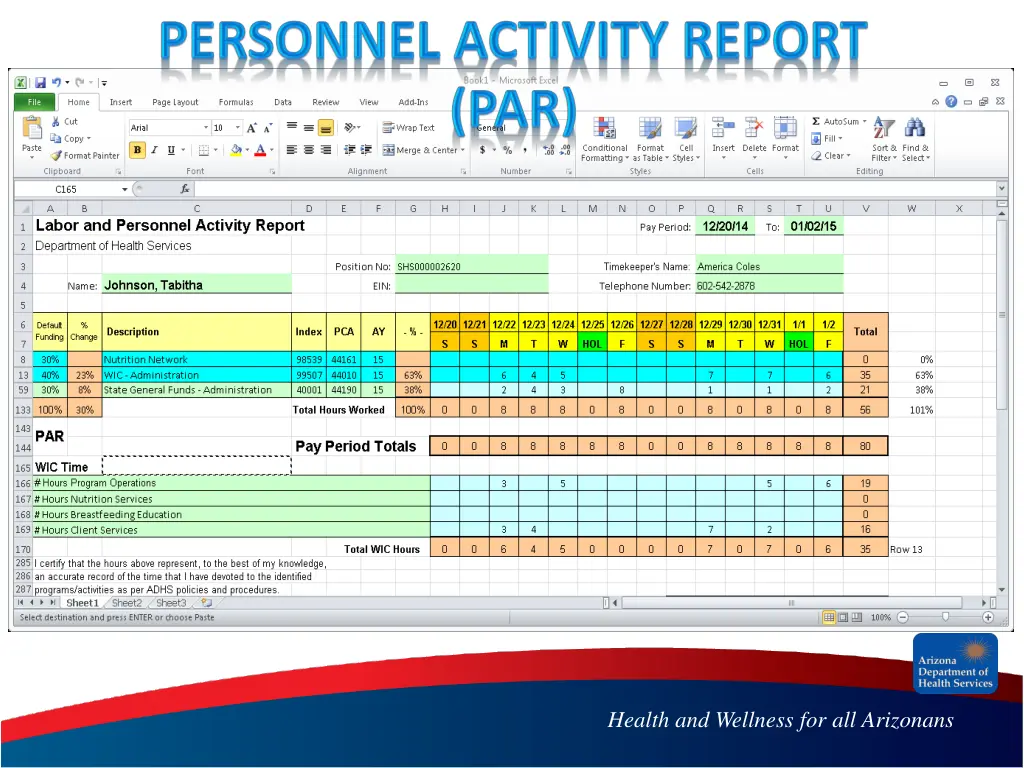This screenshot has height=768, width=1024.
Task: Click the Decrease Indent icon
Action: coord(349,150)
